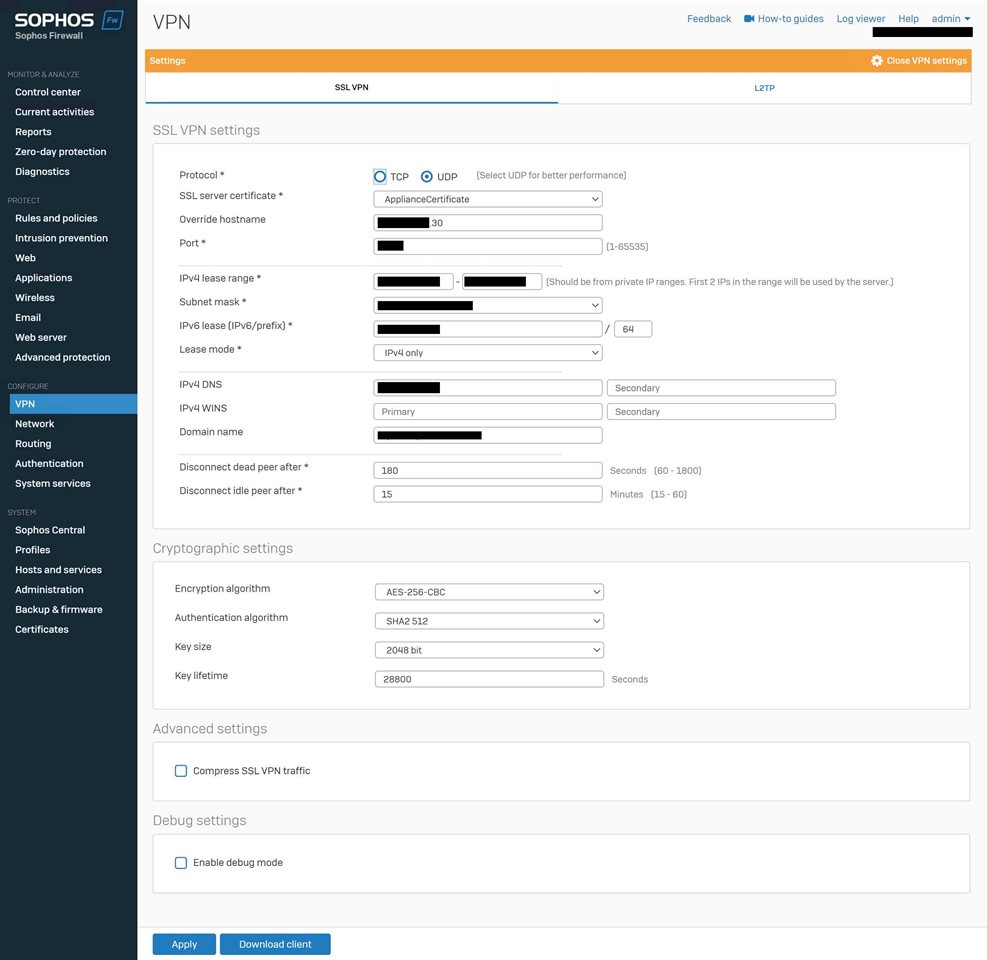Viewport: 987px width, 960px height.
Task: Click the IPv6 lease address field
Action: (488, 329)
